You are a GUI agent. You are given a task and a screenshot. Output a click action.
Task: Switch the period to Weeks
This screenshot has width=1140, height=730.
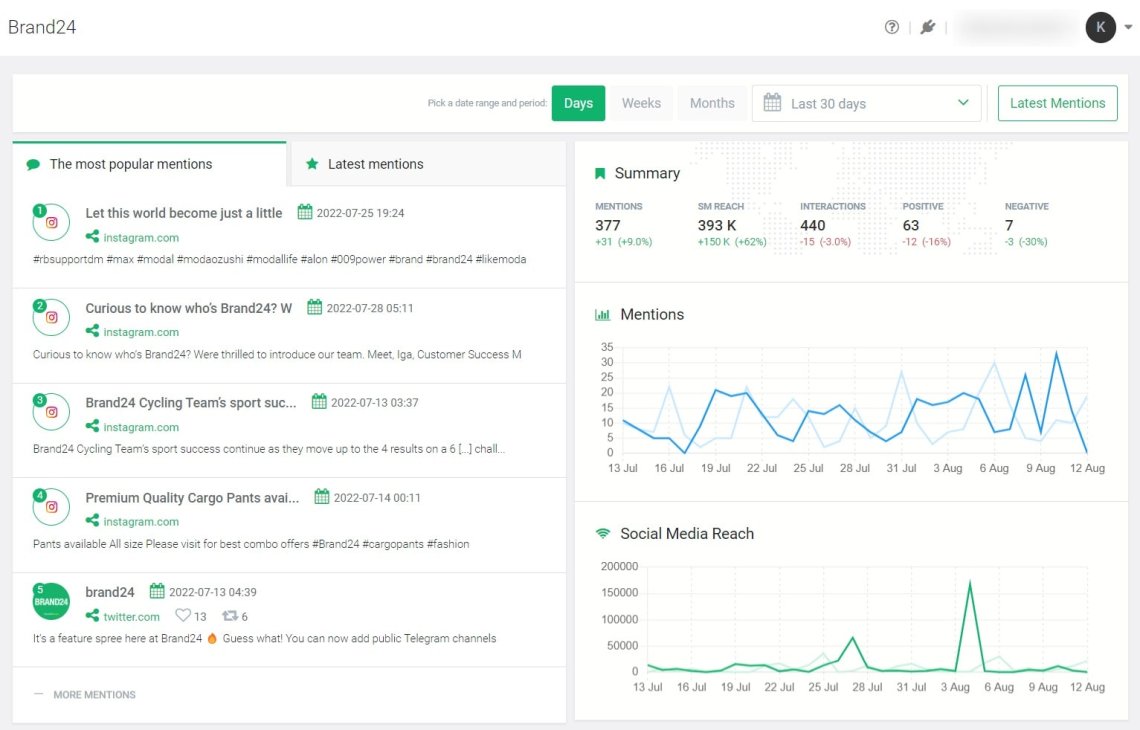click(x=641, y=103)
